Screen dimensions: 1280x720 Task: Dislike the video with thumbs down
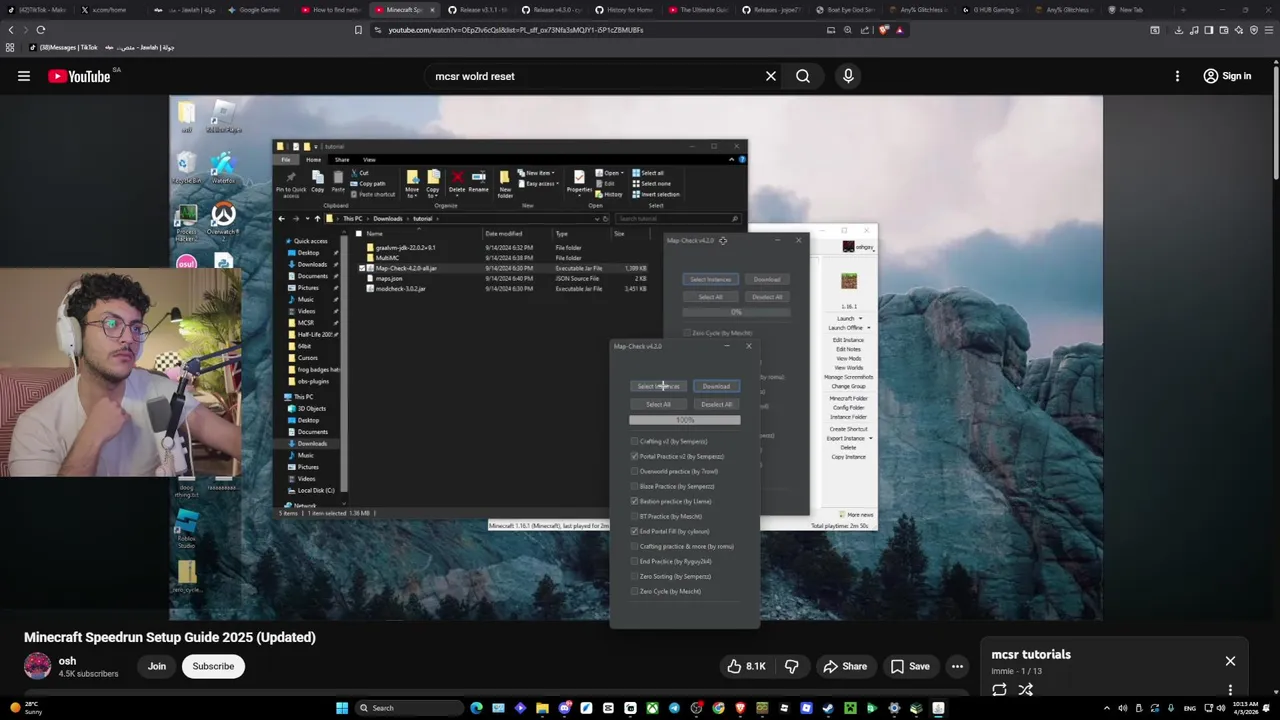pyautogui.click(x=792, y=666)
